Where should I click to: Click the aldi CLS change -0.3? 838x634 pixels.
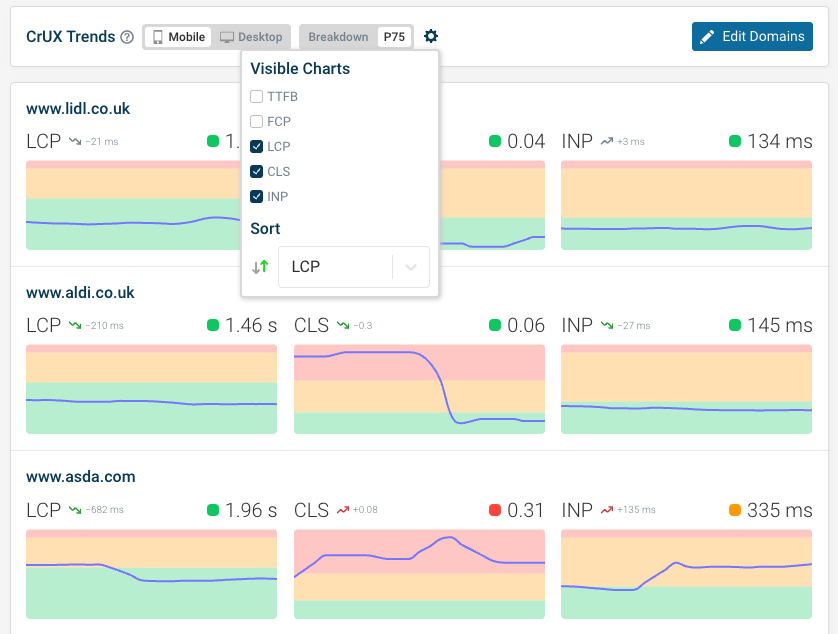coord(363,326)
